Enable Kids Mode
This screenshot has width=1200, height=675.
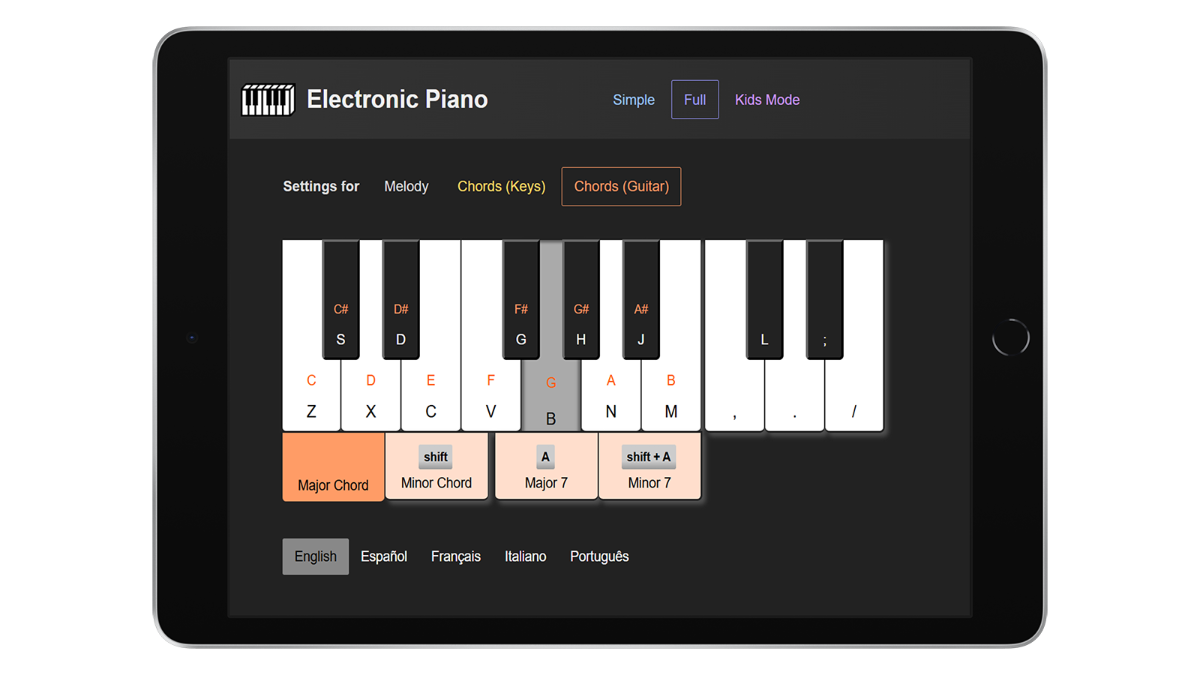tap(767, 99)
